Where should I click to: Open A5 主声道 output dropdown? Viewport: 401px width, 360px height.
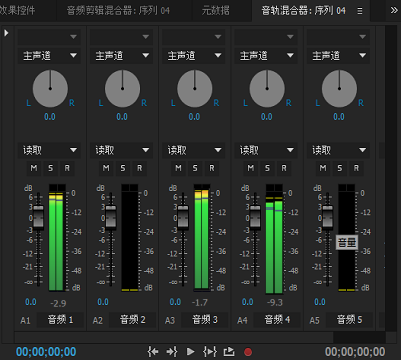coord(338,56)
